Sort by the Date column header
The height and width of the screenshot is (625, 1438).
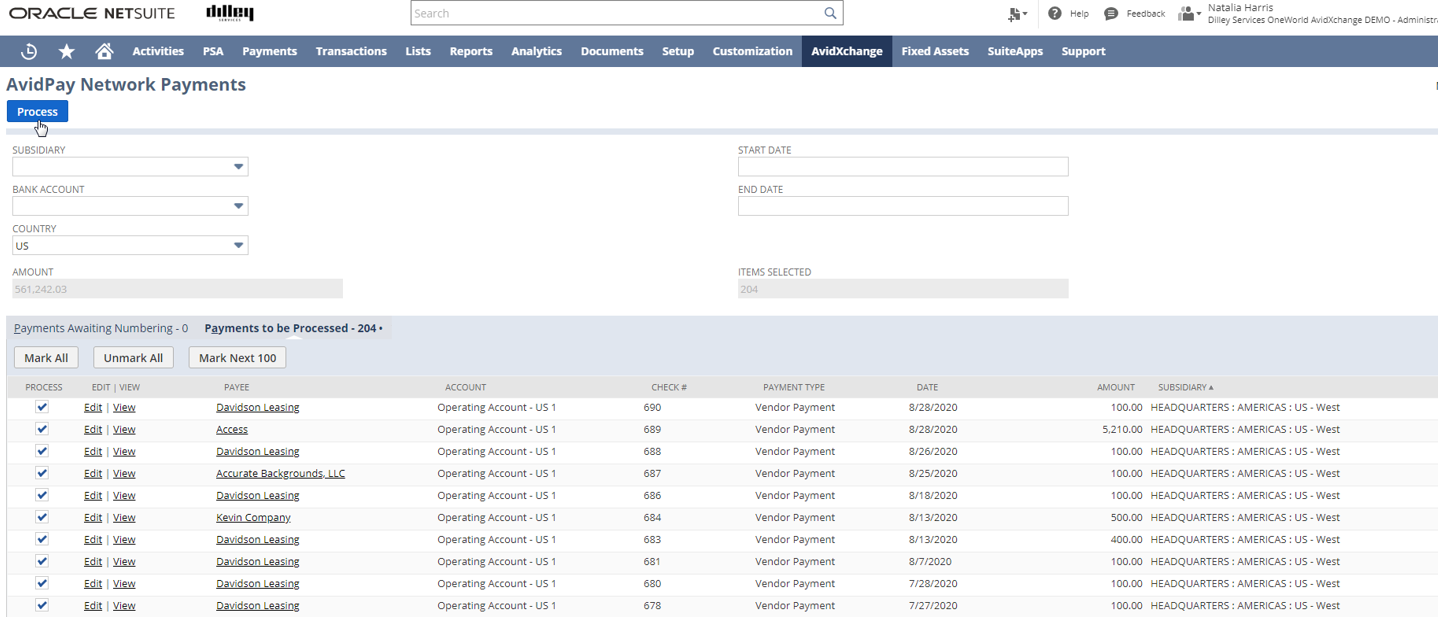[927, 387]
